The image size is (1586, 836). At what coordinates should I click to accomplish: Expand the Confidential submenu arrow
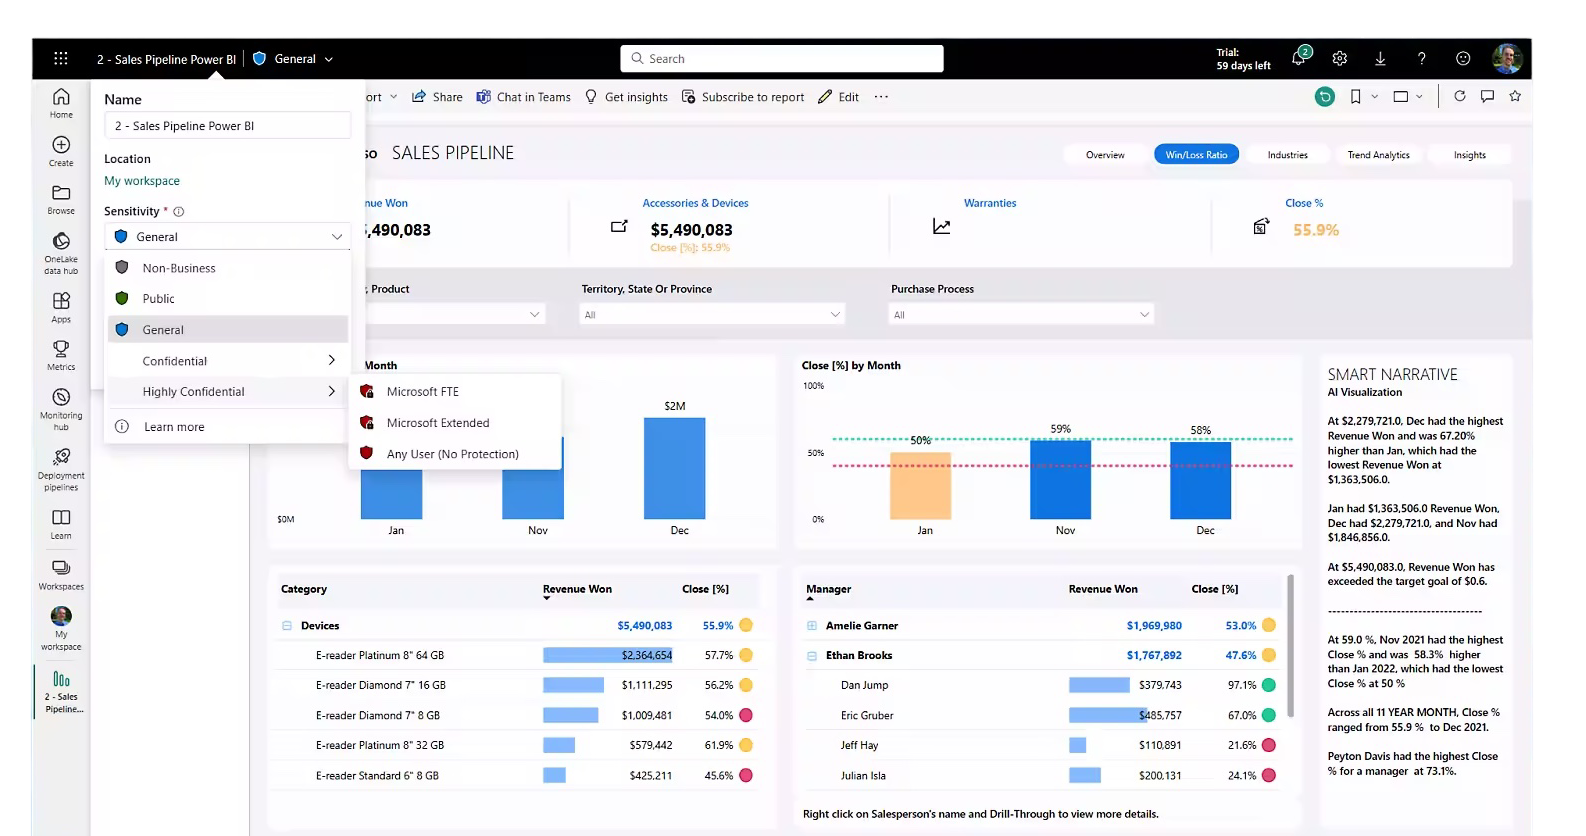point(332,360)
